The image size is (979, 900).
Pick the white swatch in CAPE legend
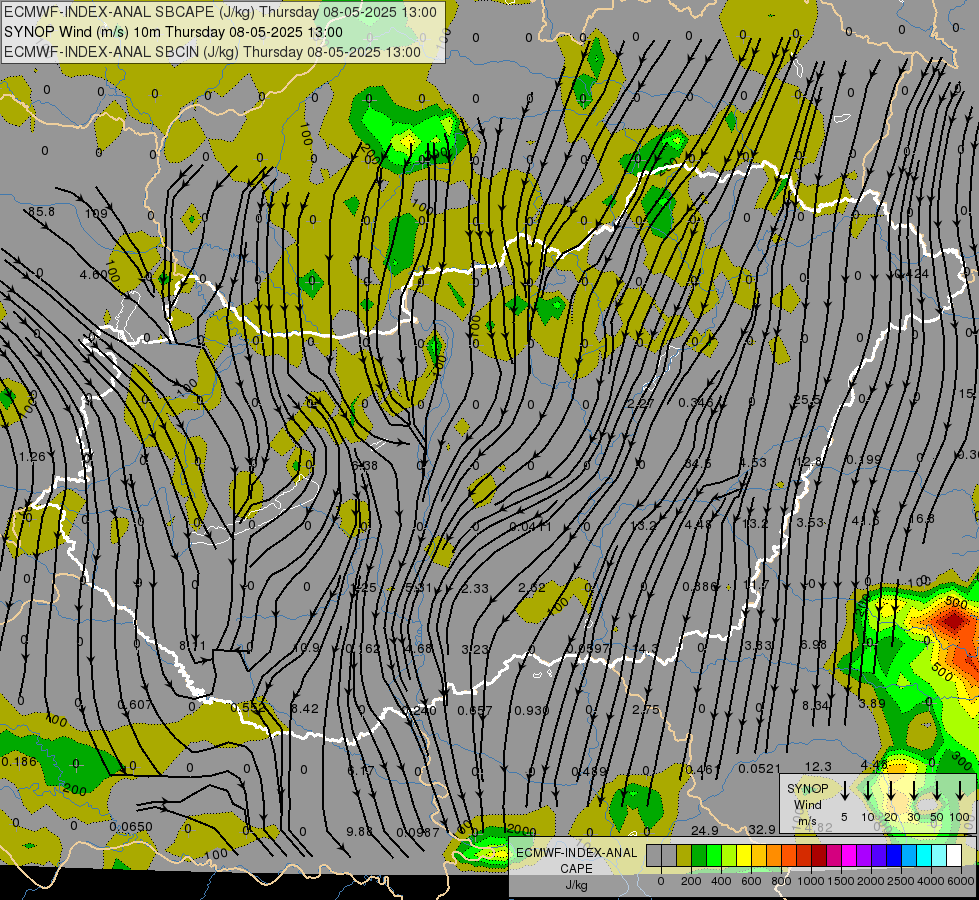[x=953, y=856]
